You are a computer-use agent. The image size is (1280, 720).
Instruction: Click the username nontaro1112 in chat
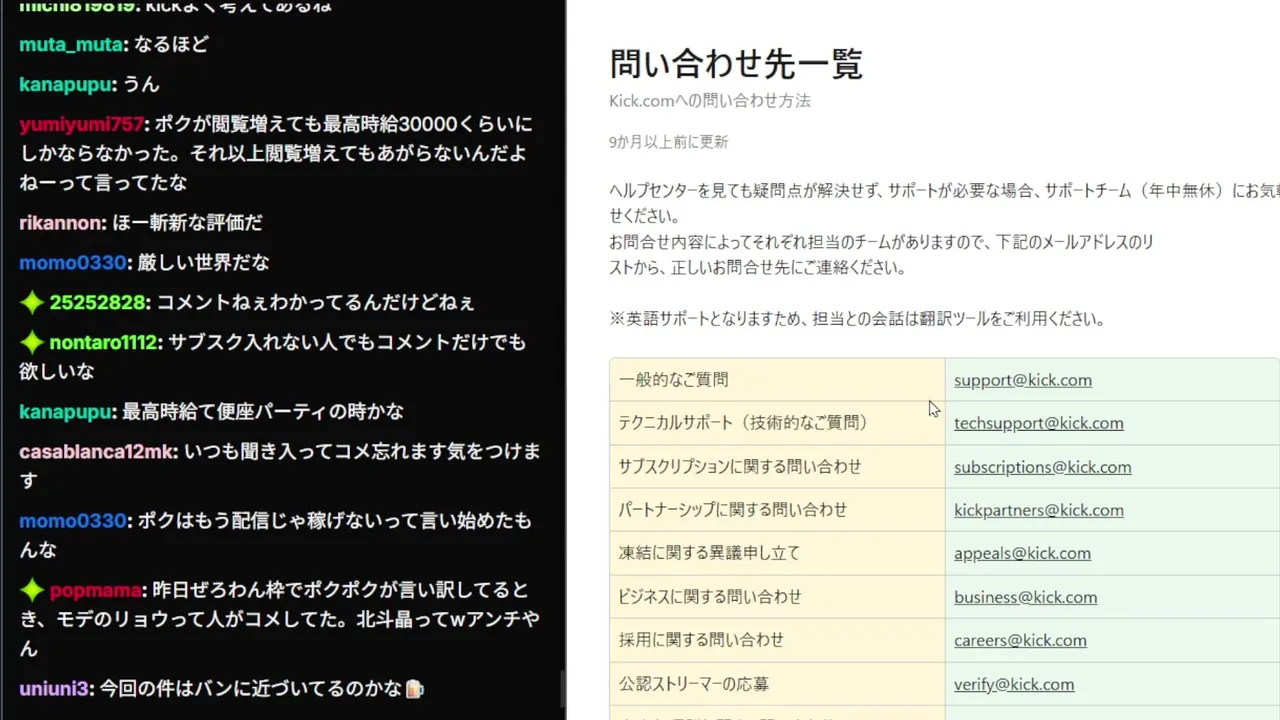[x=104, y=342]
